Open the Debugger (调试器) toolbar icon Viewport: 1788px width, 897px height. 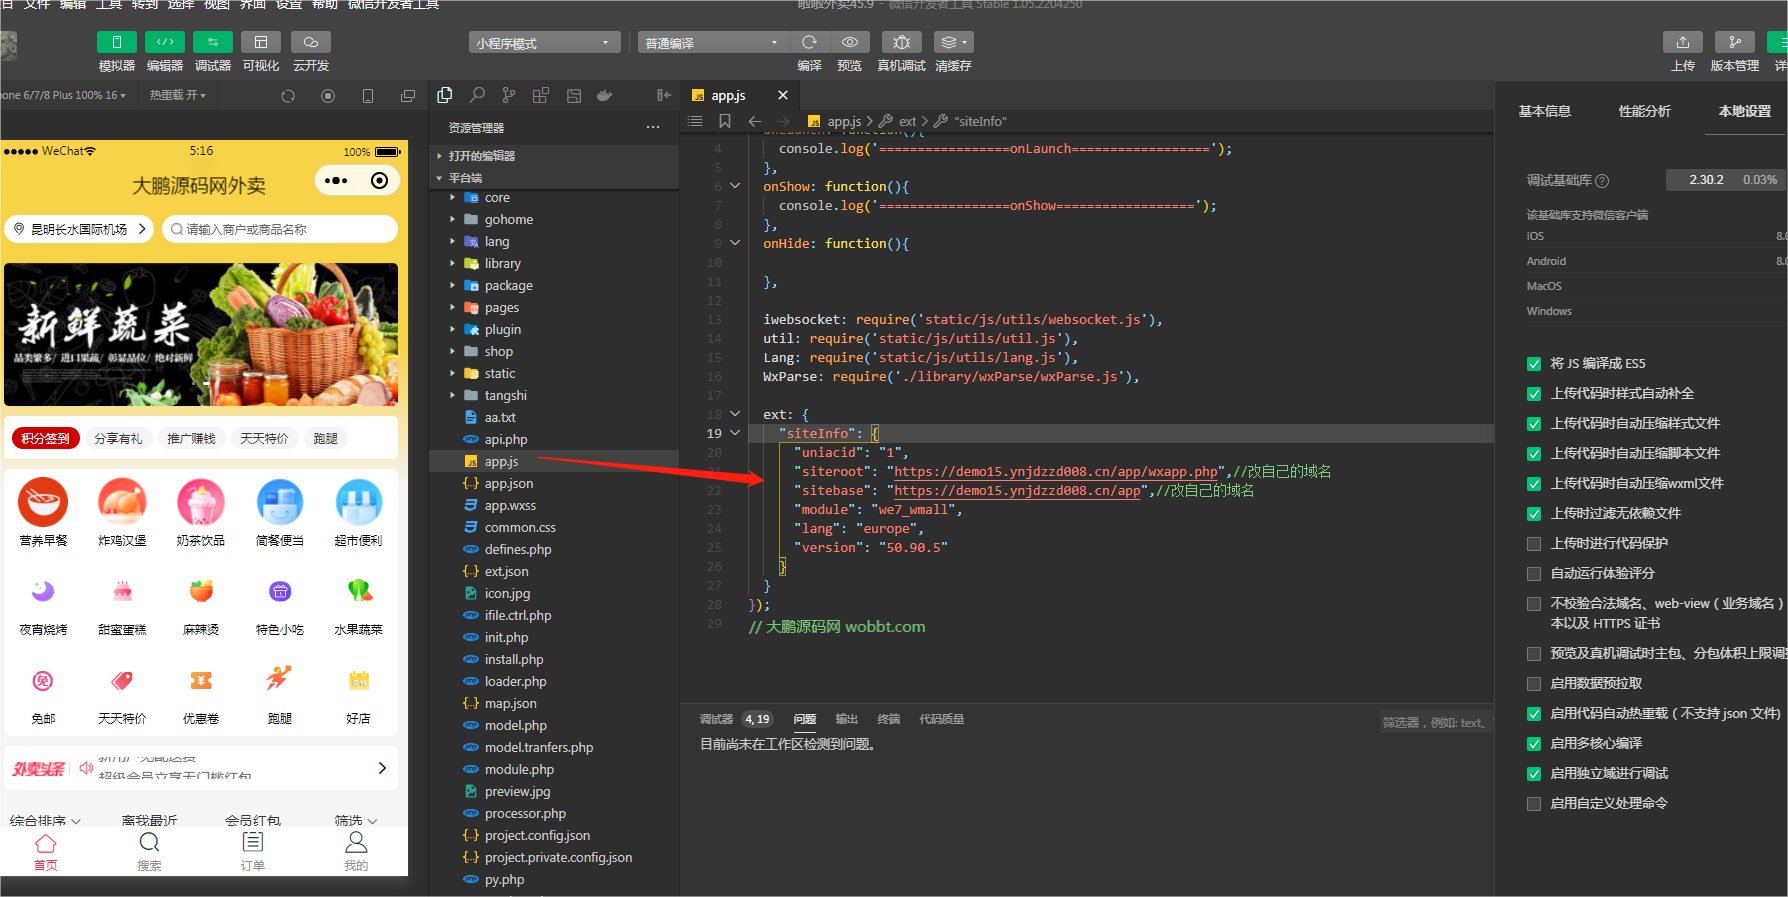(x=212, y=42)
